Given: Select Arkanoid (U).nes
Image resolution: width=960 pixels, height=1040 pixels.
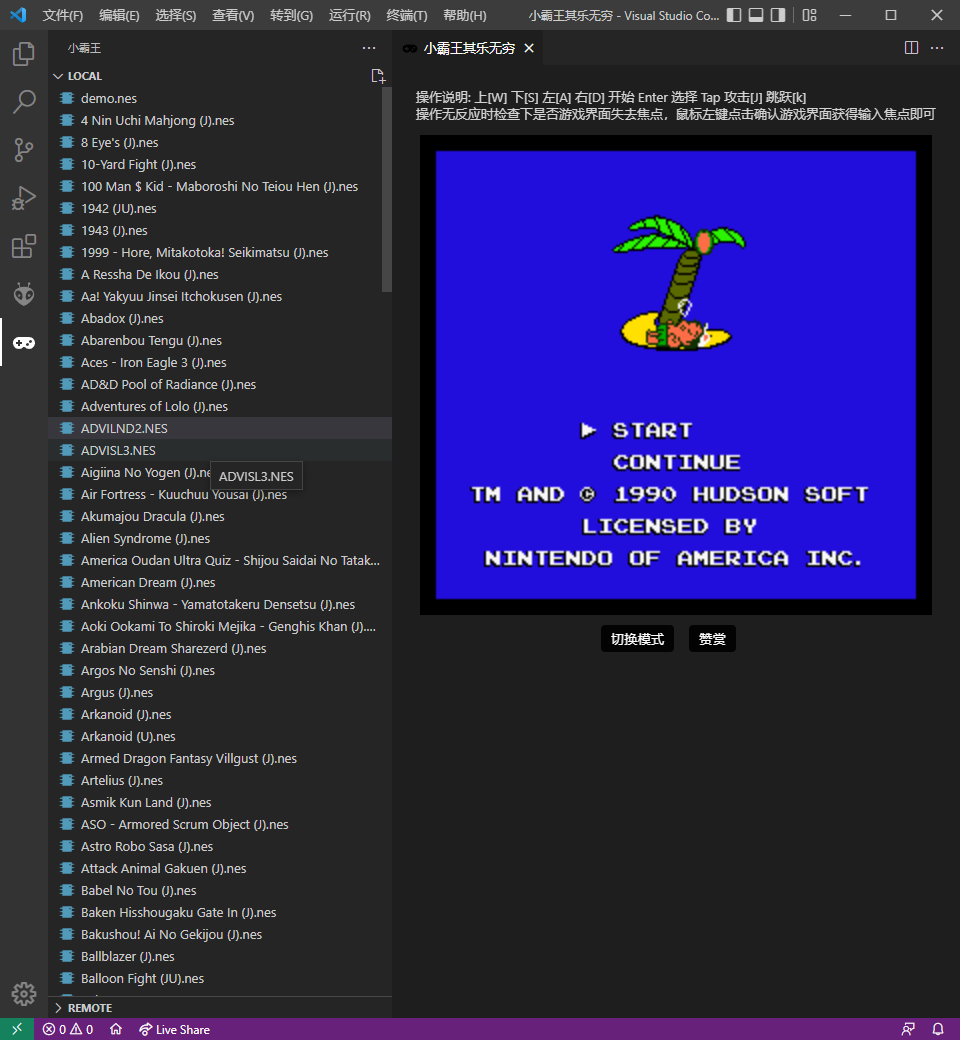Looking at the screenshot, I should [220, 736].
